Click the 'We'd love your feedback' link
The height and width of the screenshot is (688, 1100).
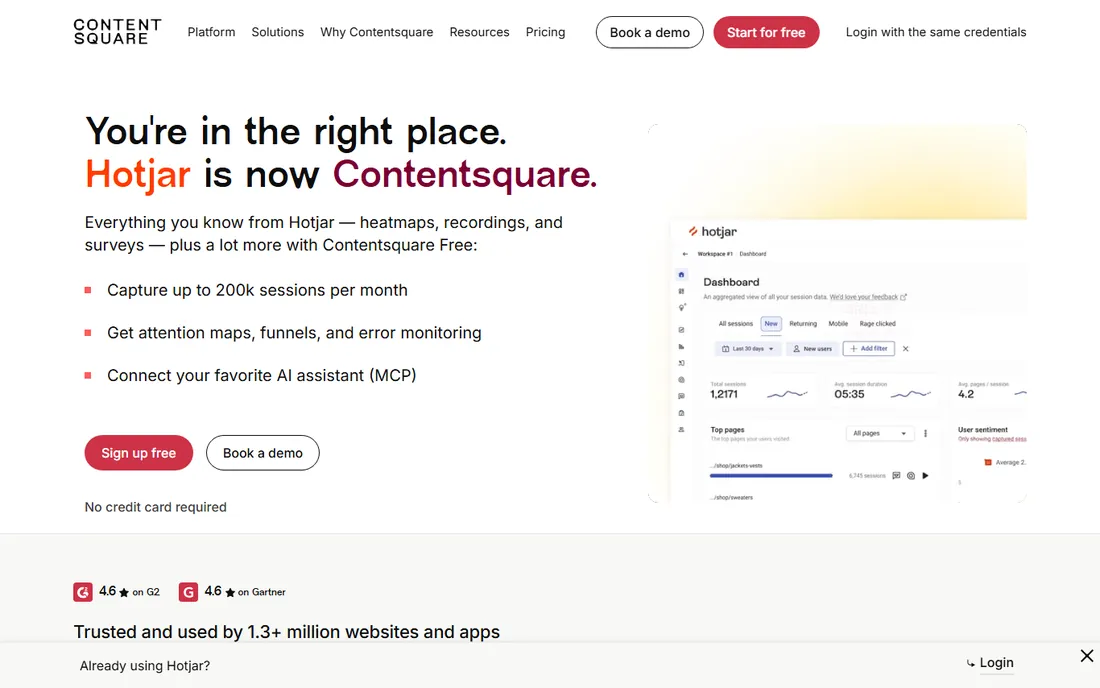(864, 297)
